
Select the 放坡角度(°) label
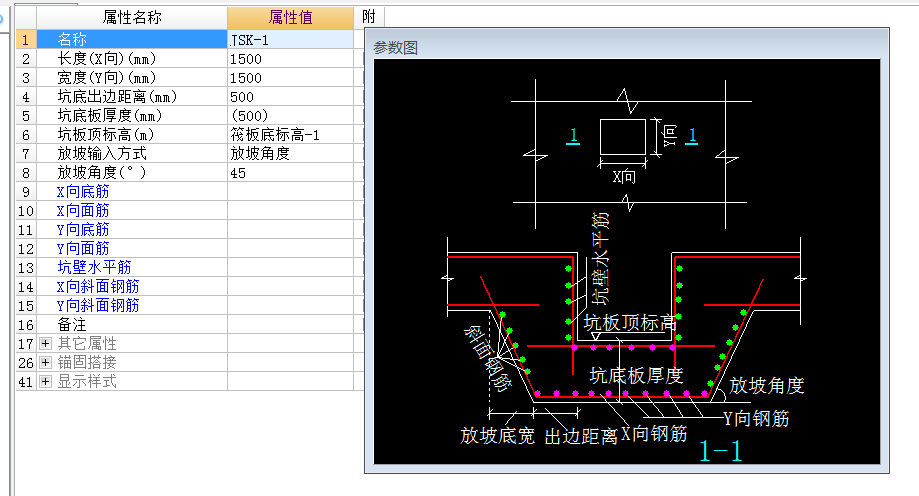[101, 173]
